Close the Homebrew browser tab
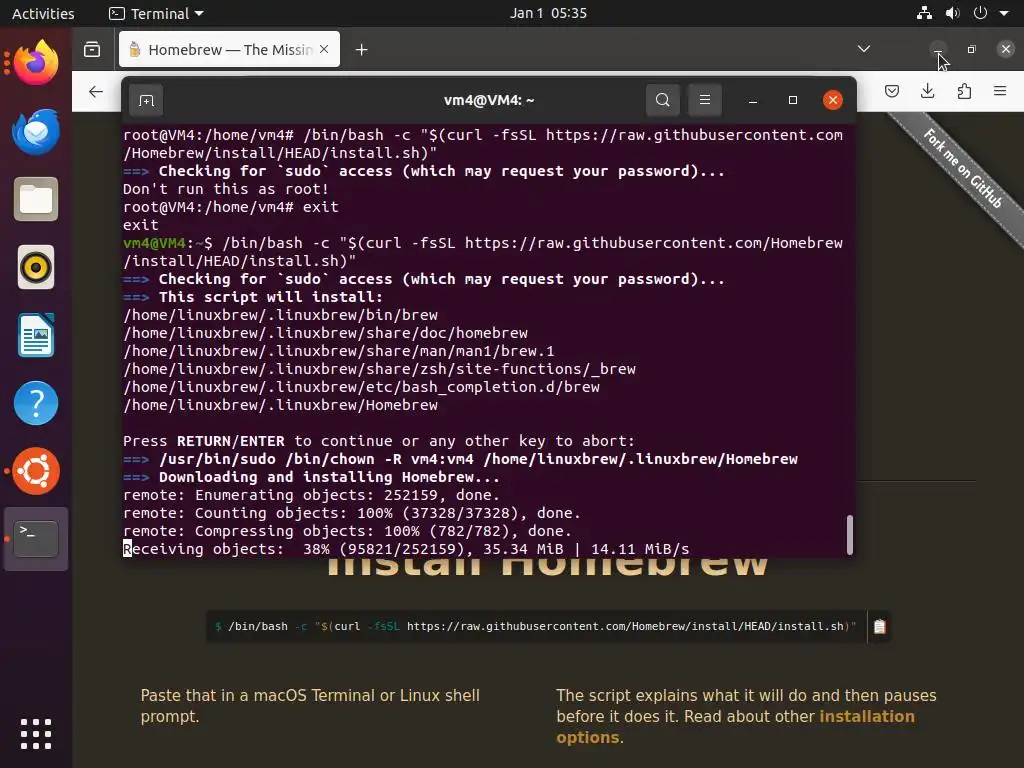 pyautogui.click(x=324, y=50)
